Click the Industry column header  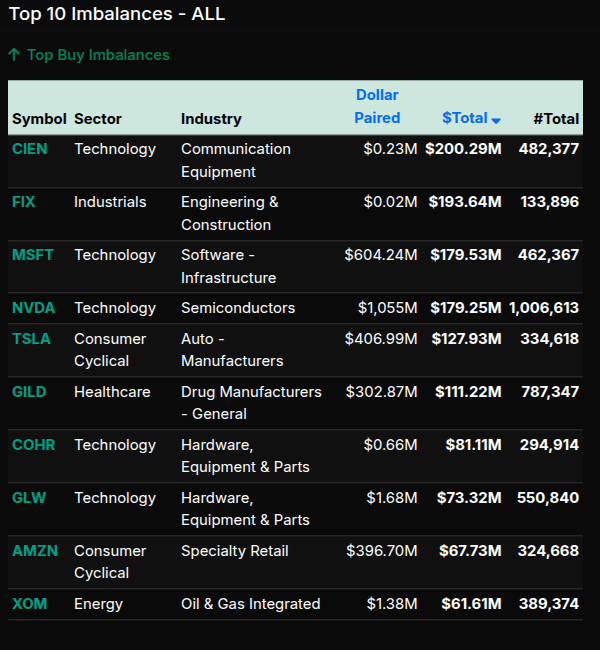coord(211,119)
